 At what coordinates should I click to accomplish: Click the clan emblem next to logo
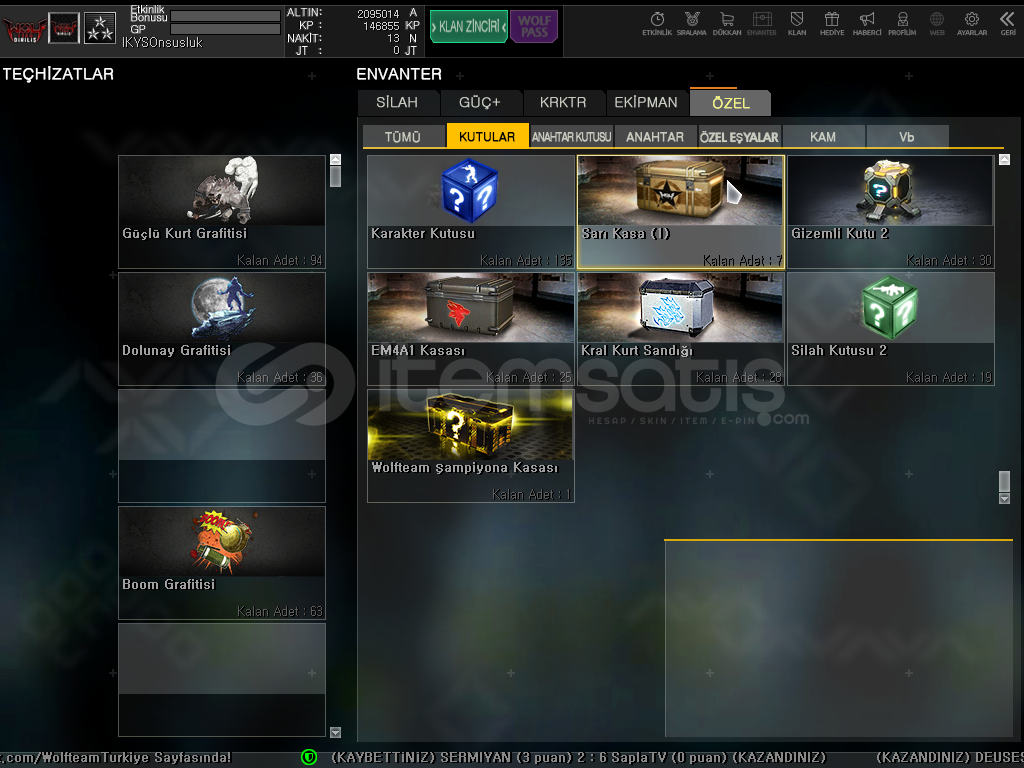[64, 29]
